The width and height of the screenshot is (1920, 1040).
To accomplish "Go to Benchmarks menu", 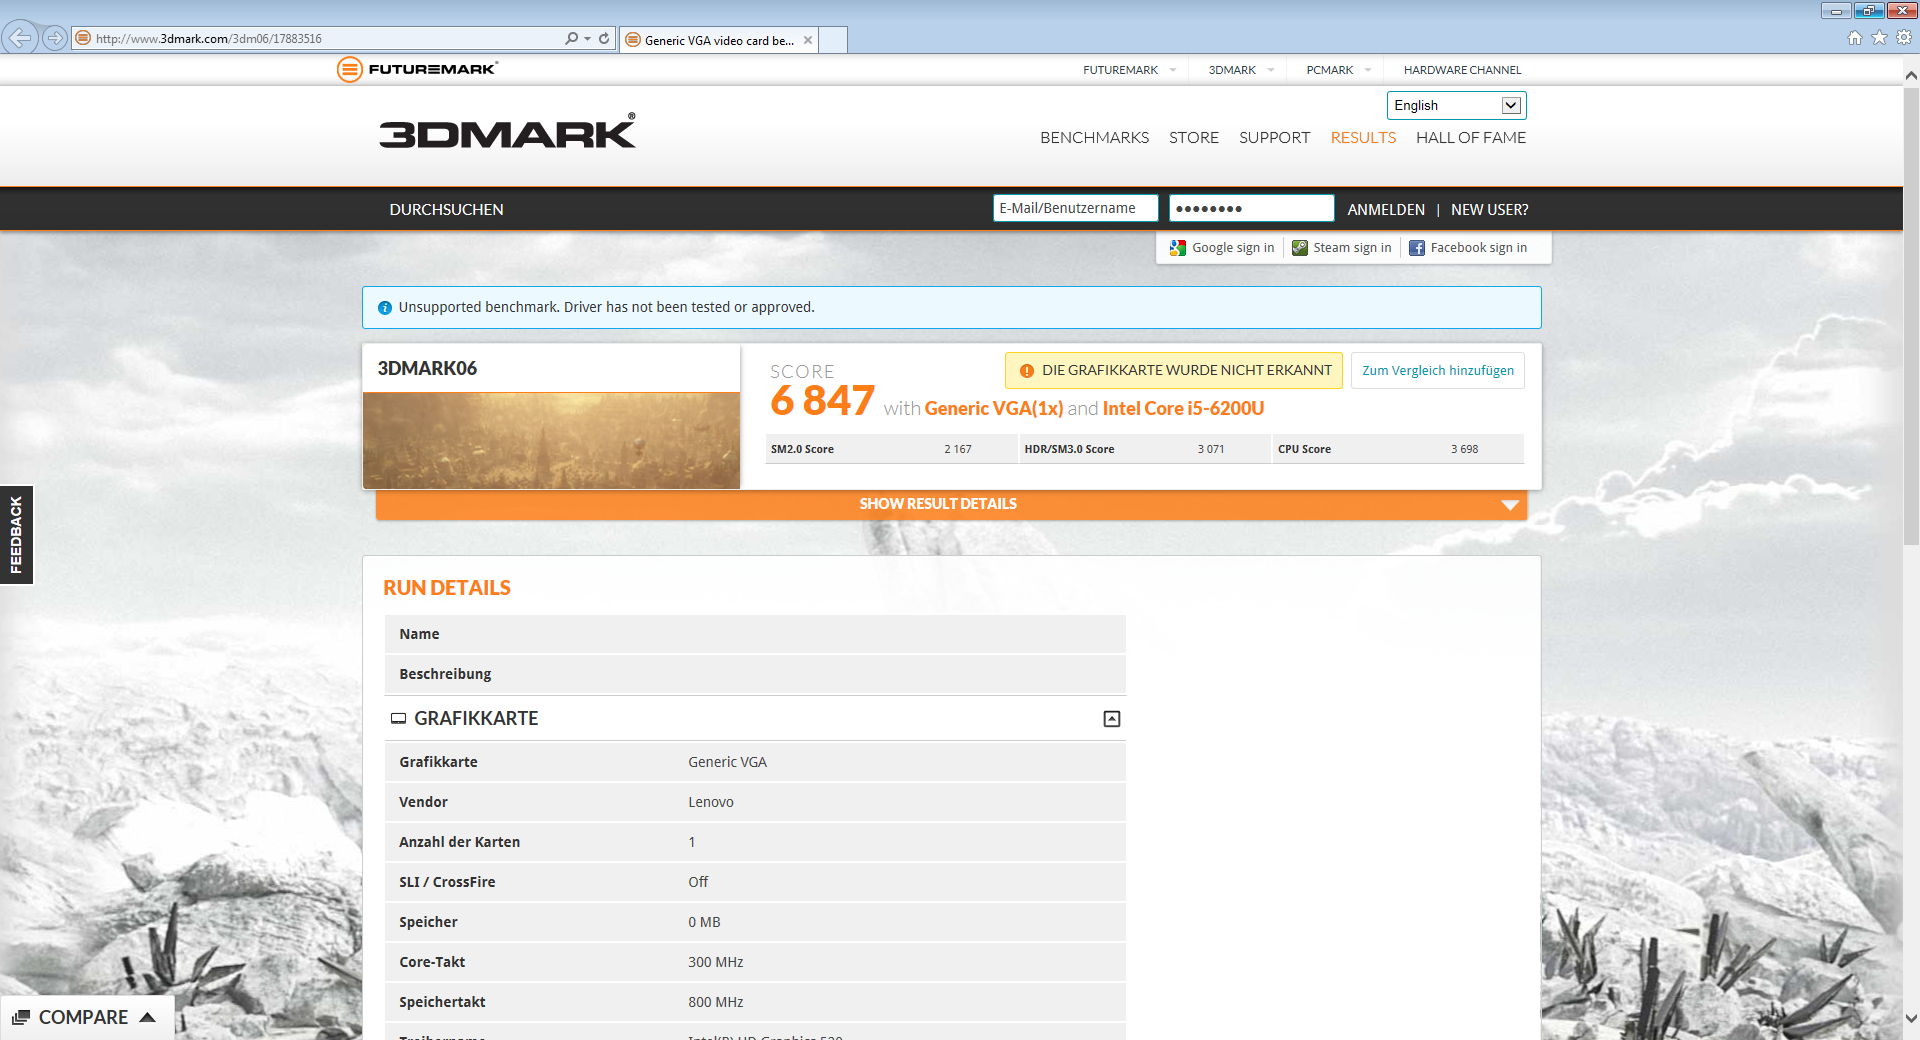I will click(1094, 138).
